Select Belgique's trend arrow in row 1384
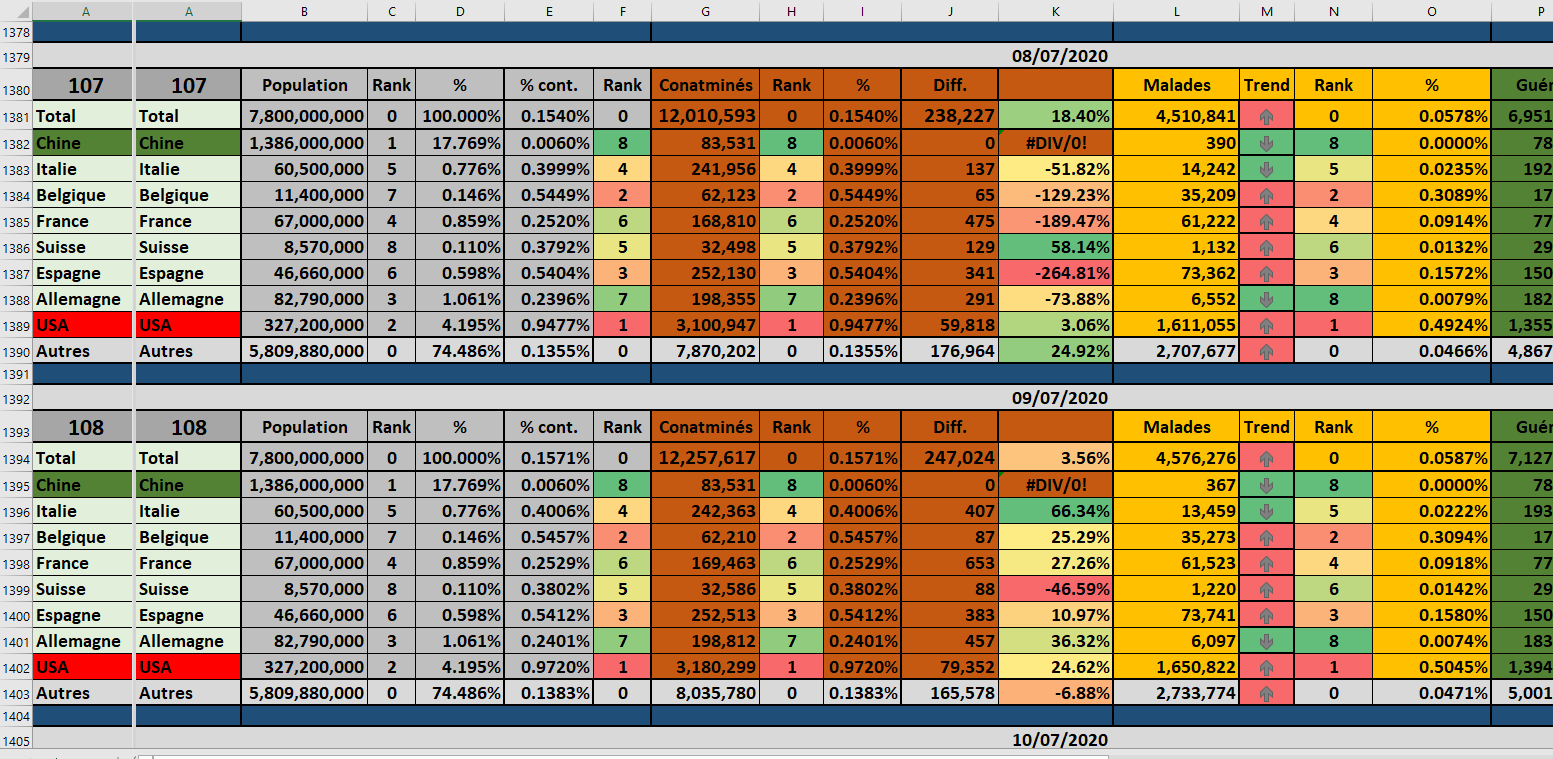This screenshot has height=759, width=1553. 1266,195
